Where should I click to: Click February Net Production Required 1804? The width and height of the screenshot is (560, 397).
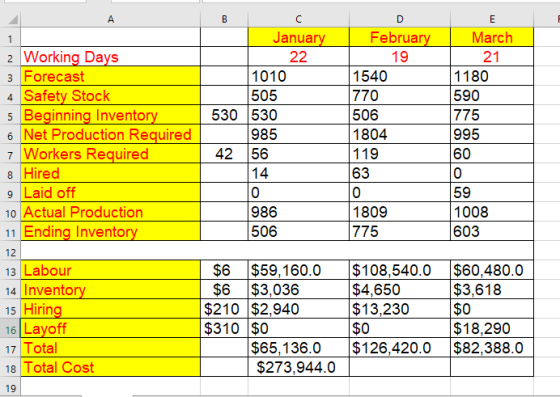(400, 135)
